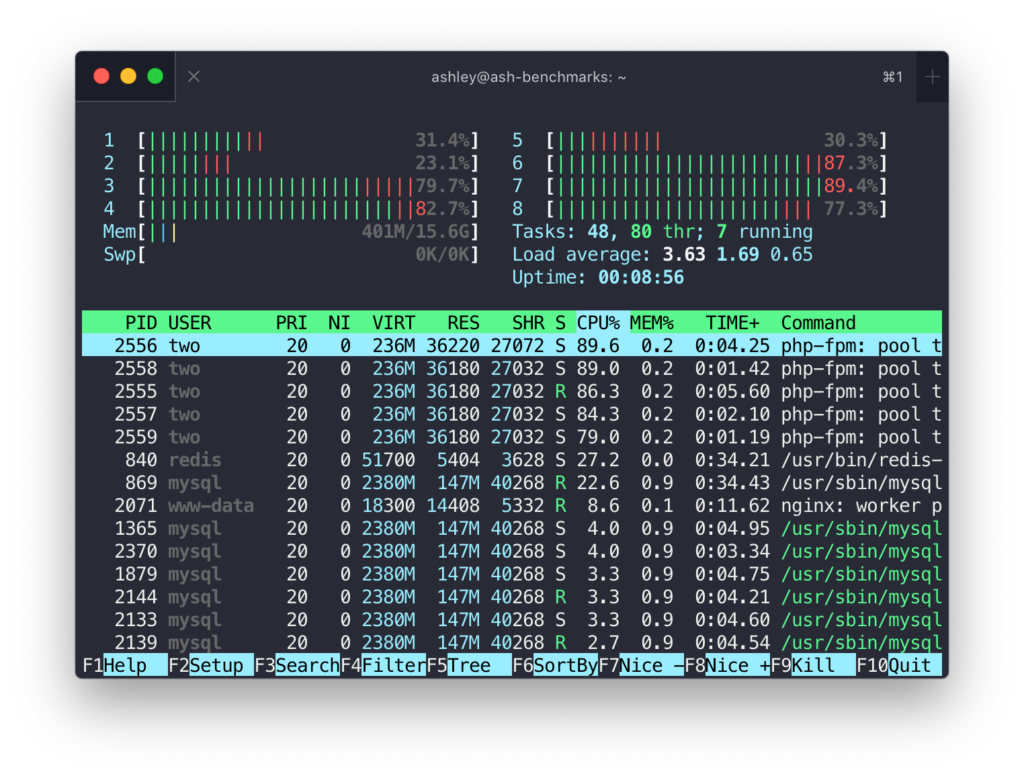Kill the selected process with F9Kill
1024x778 pixels.
(802, 664)
